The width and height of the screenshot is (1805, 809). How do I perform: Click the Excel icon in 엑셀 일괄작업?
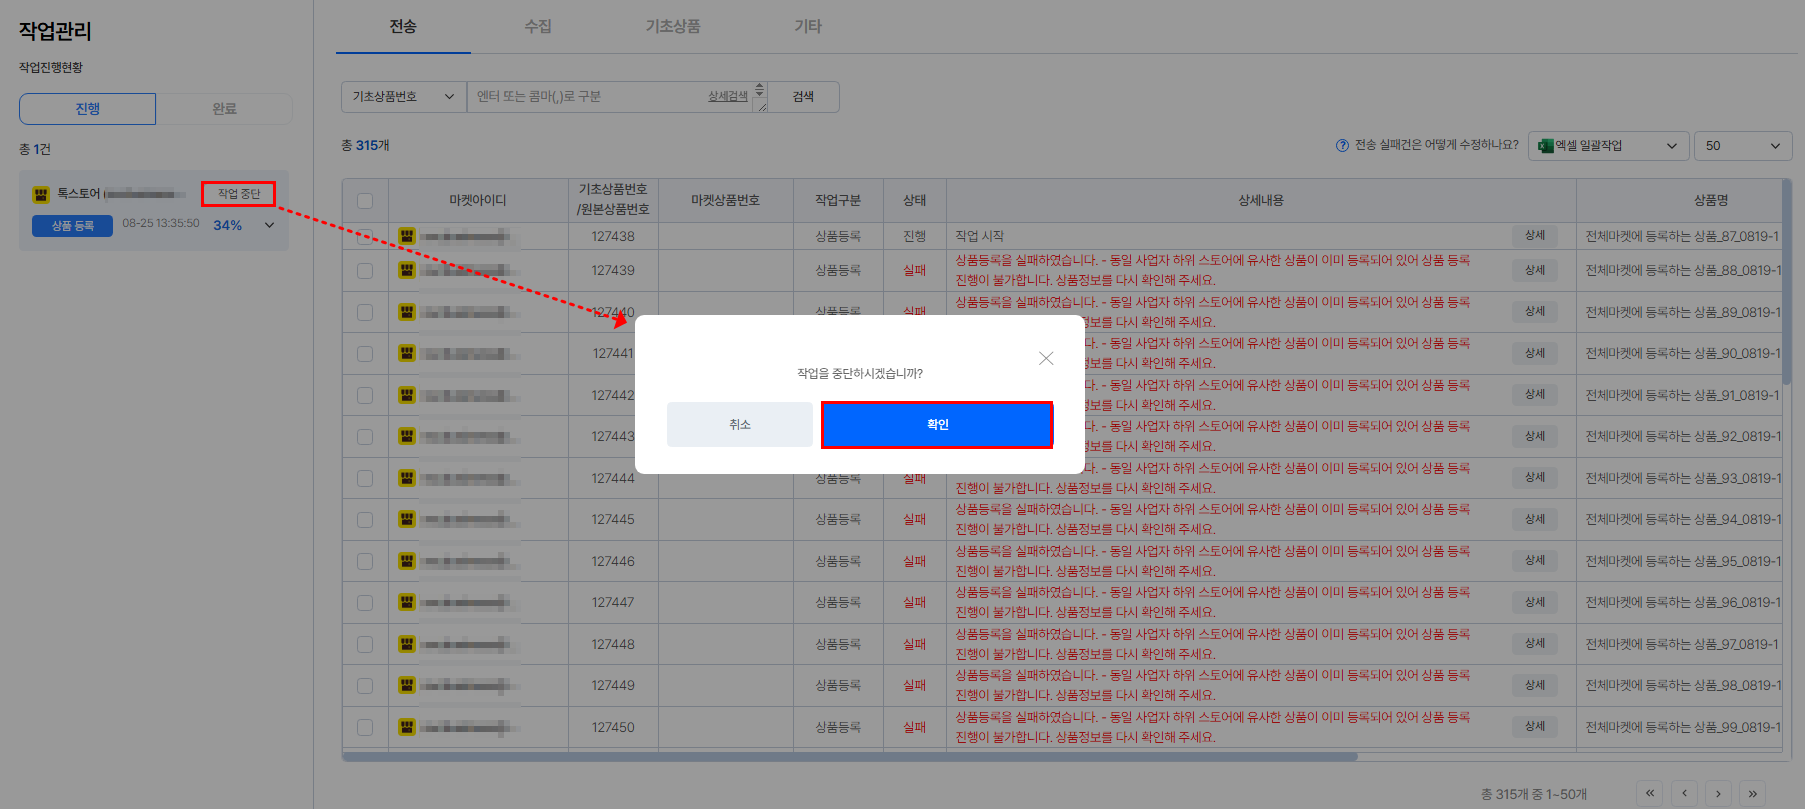1545,146
